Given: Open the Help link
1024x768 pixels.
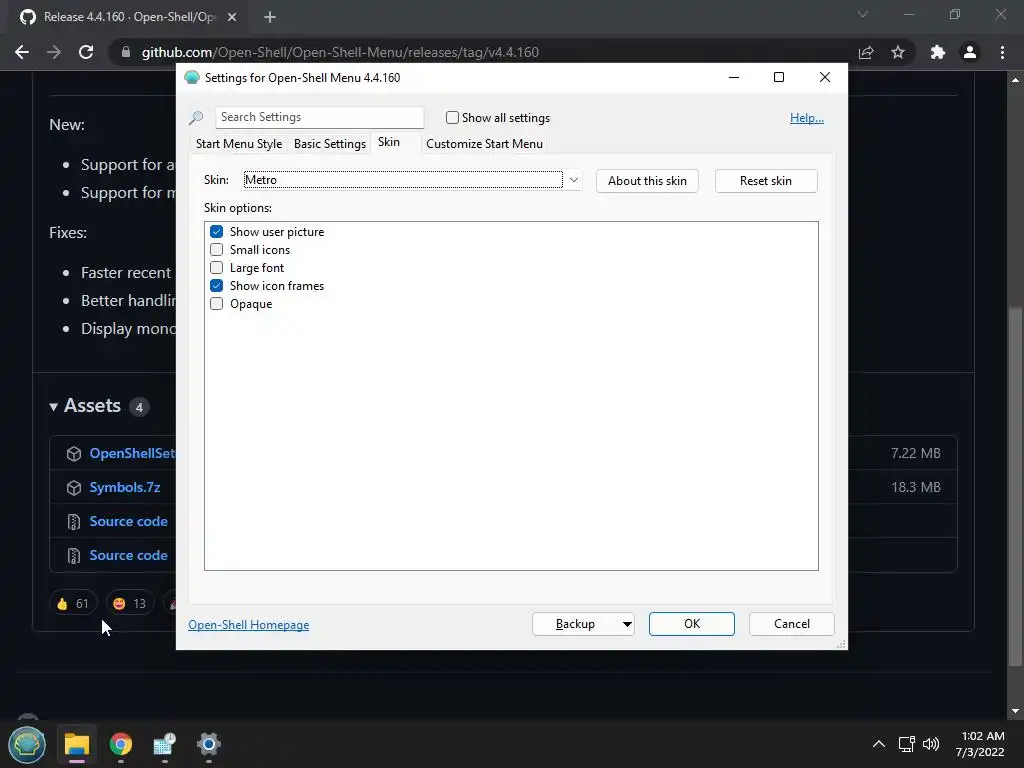Looking at the screenshot, I should (x=807, y=118).
